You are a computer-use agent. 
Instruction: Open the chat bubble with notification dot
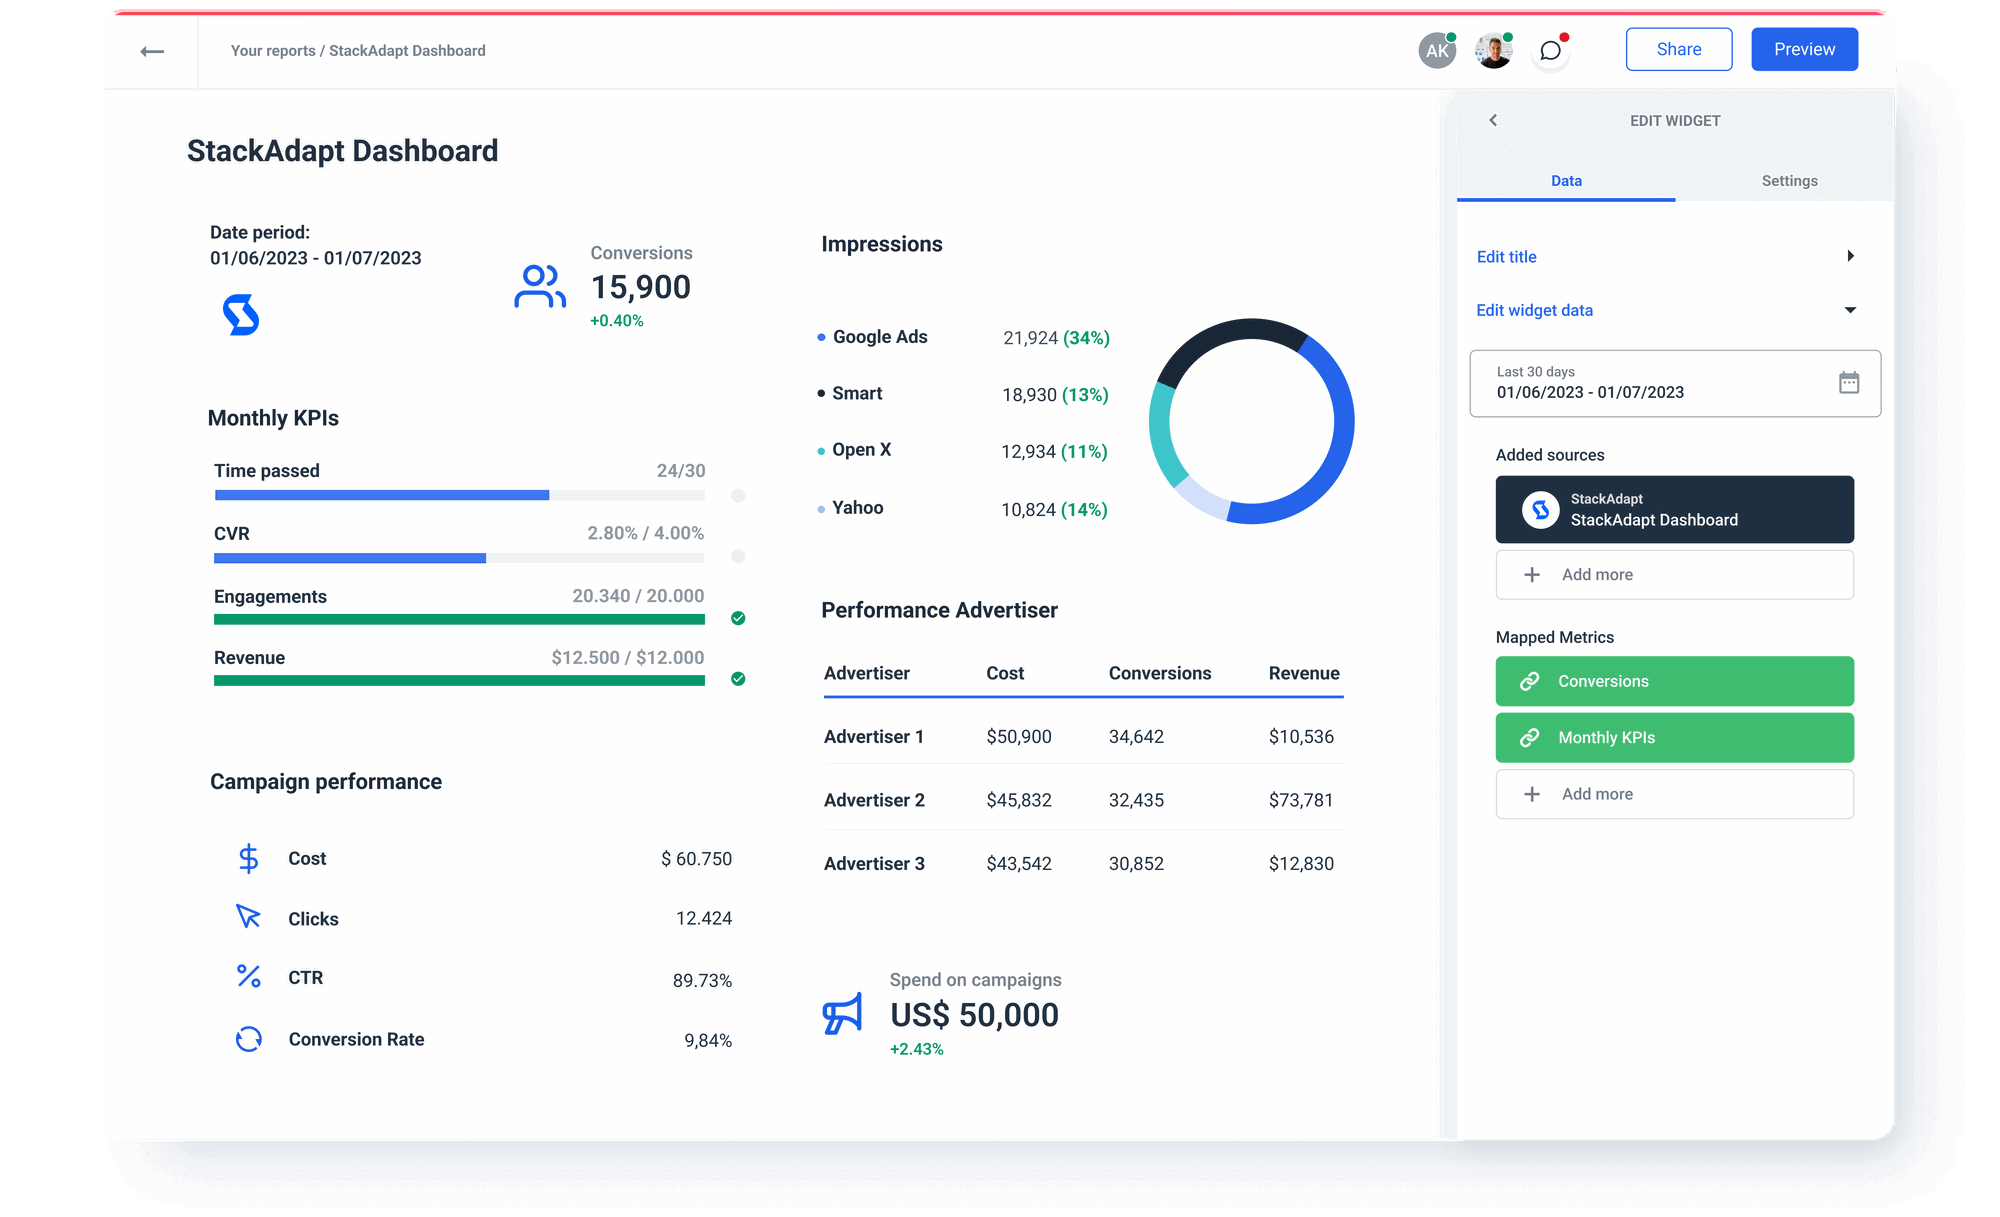1550,50
